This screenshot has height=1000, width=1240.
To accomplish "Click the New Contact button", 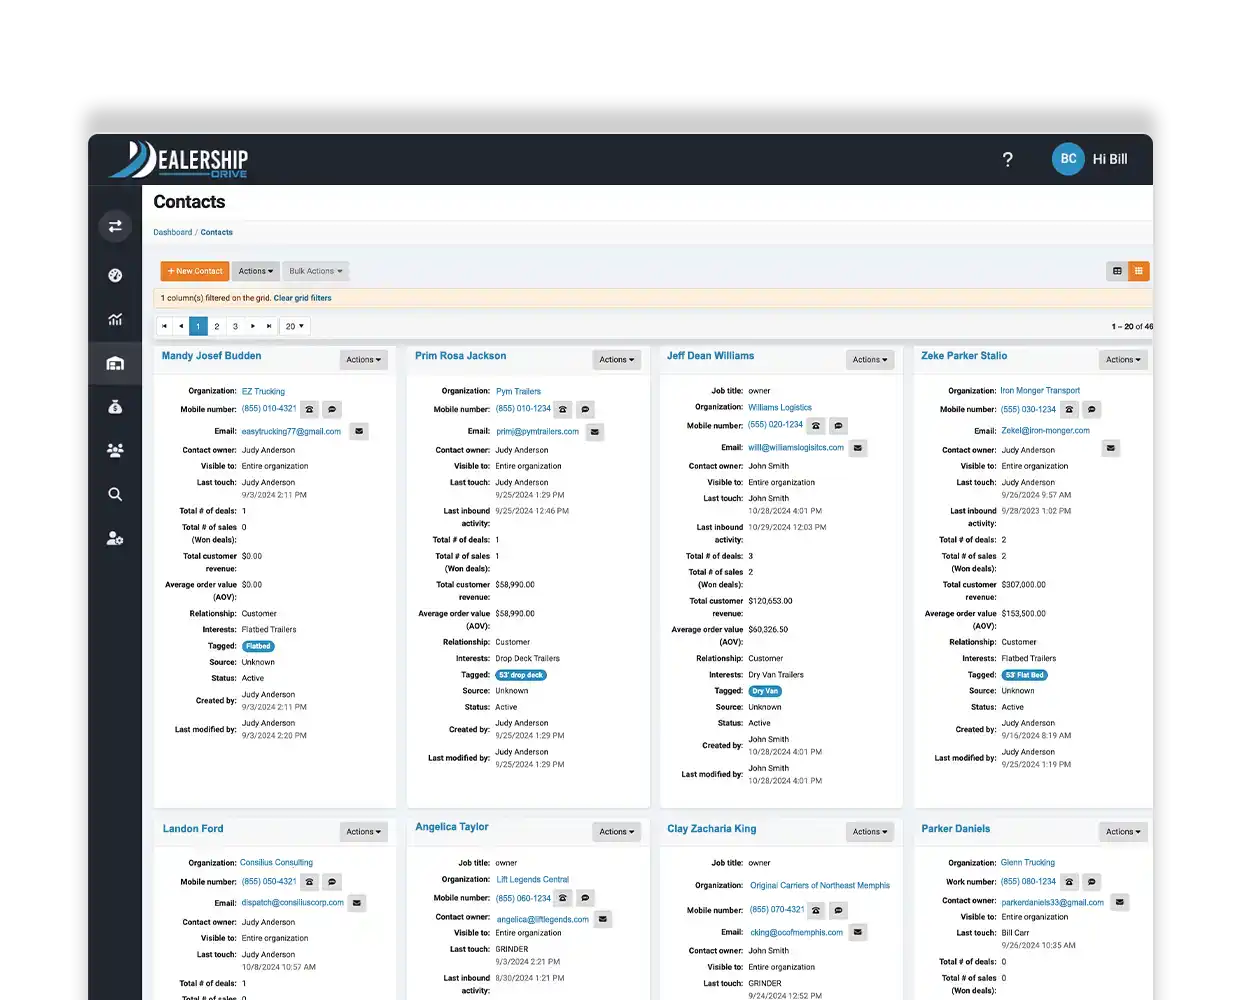I will coord(194,270).
